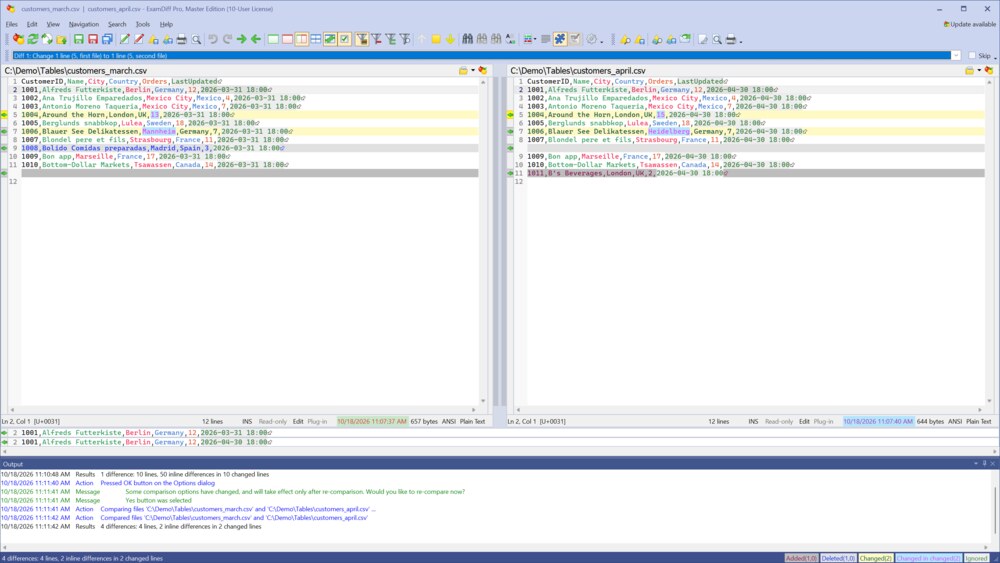
Task: Click the Options gear icon in toolbar
Action: click(x=592, y=40)
